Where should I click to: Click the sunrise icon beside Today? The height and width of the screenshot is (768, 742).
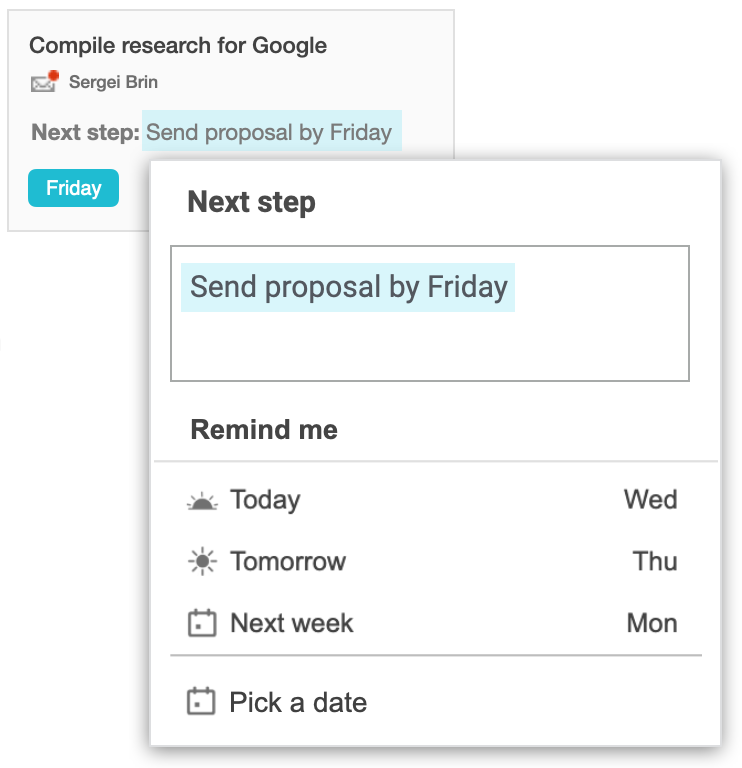[x=202, y=502]
